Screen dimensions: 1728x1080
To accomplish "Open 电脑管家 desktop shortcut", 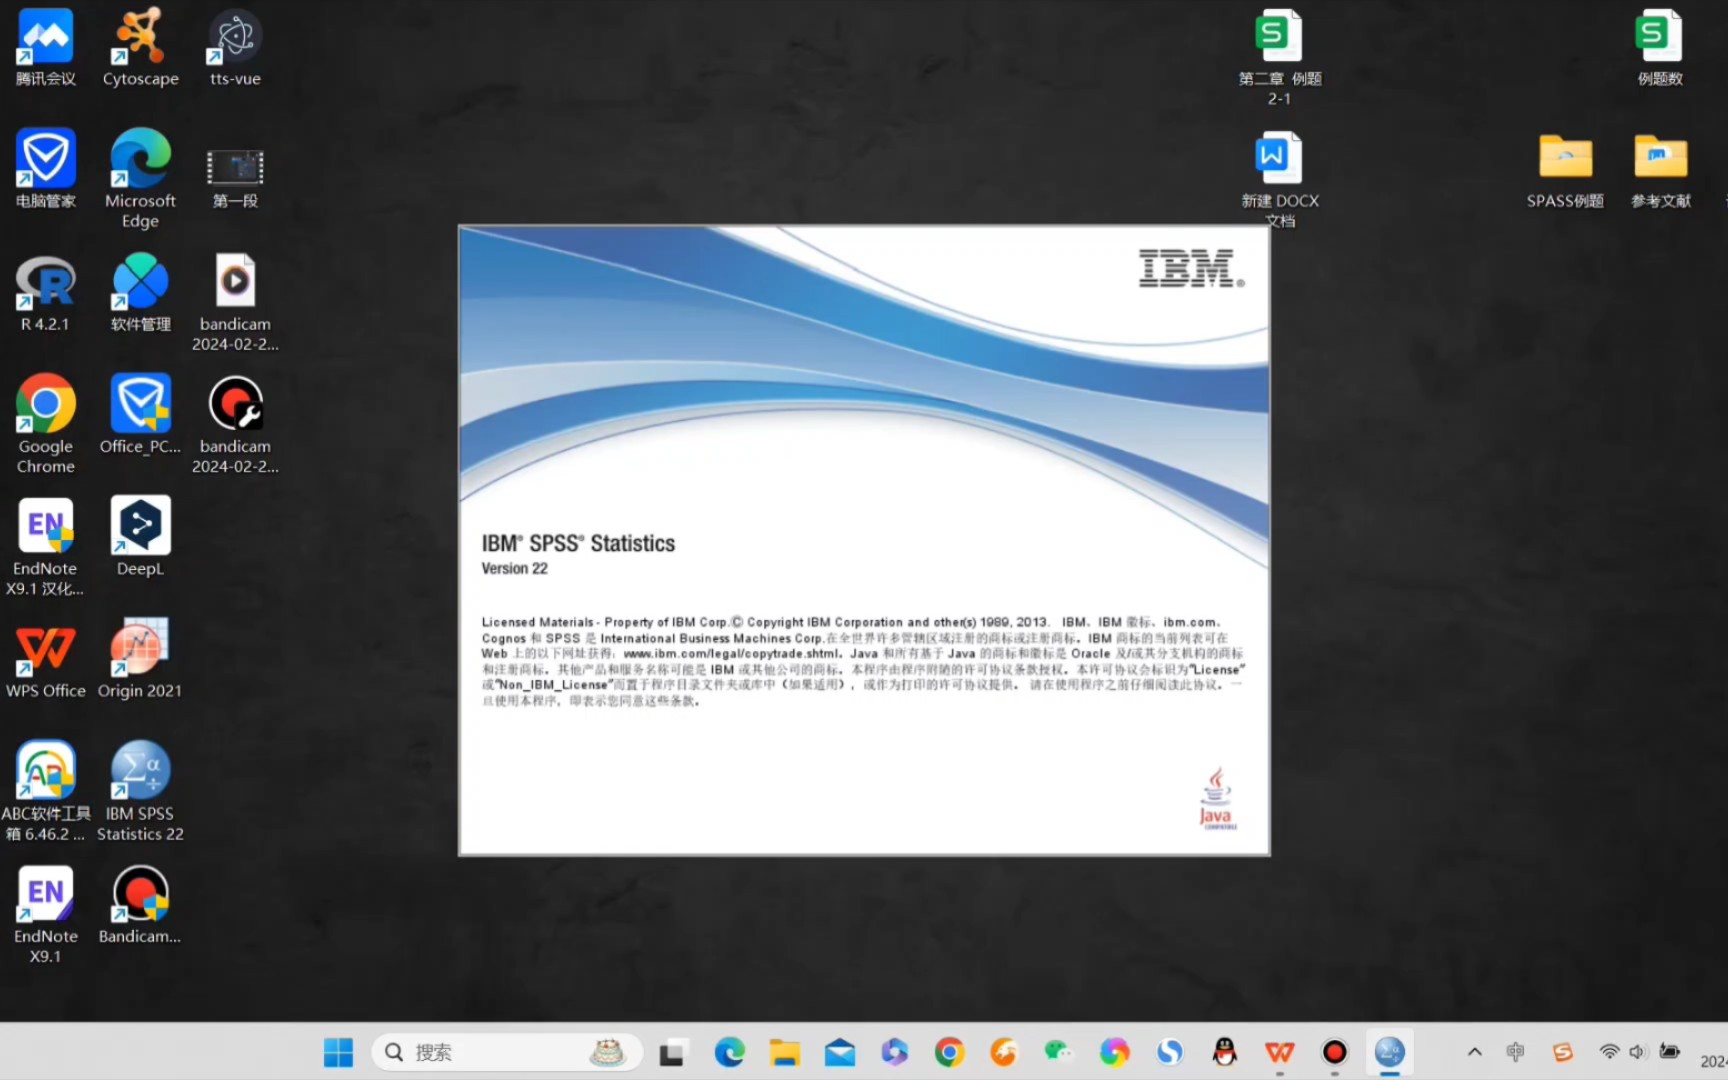I will [46, 170].
